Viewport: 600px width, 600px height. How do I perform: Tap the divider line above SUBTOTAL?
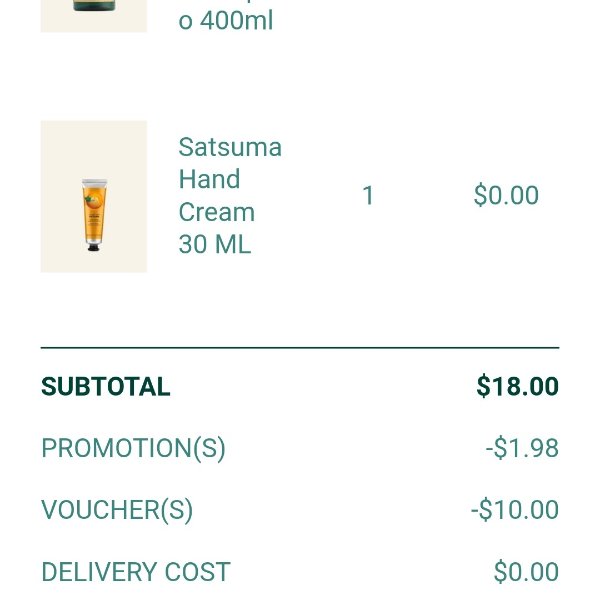(300, 348)
